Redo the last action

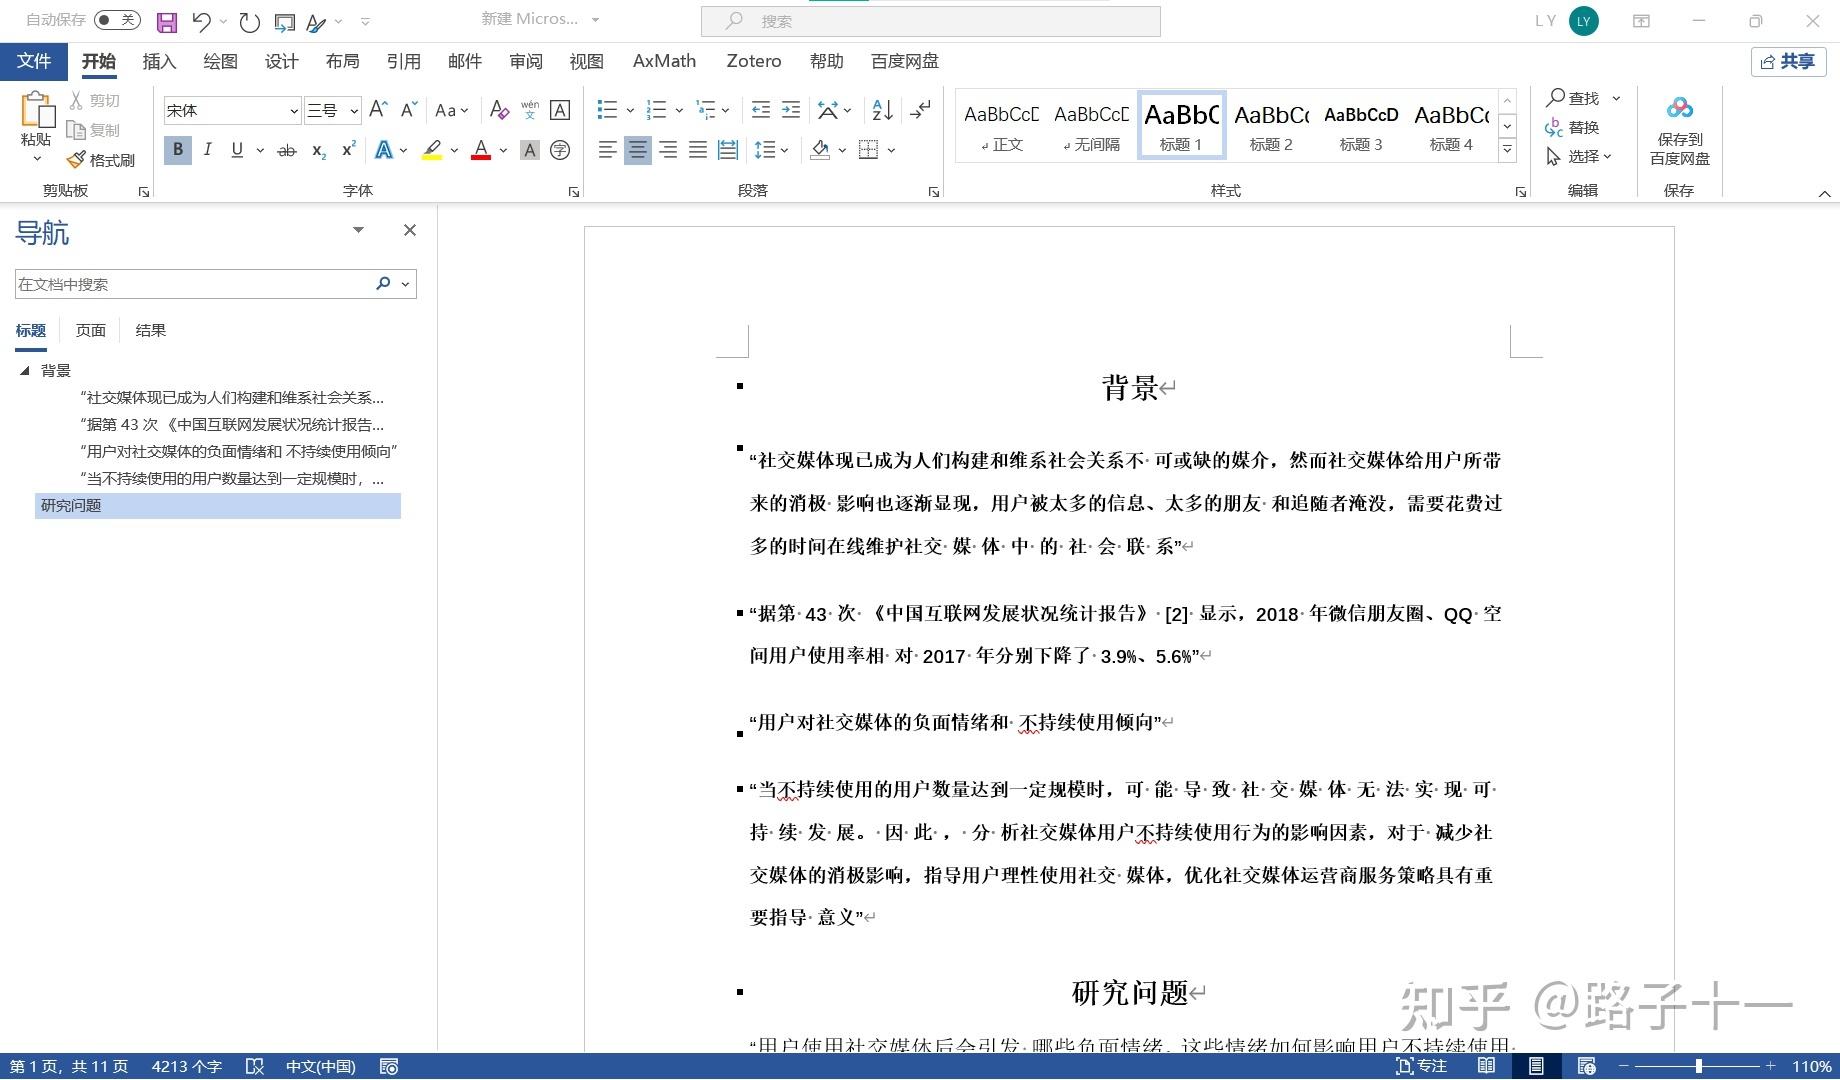click(249, 21)
